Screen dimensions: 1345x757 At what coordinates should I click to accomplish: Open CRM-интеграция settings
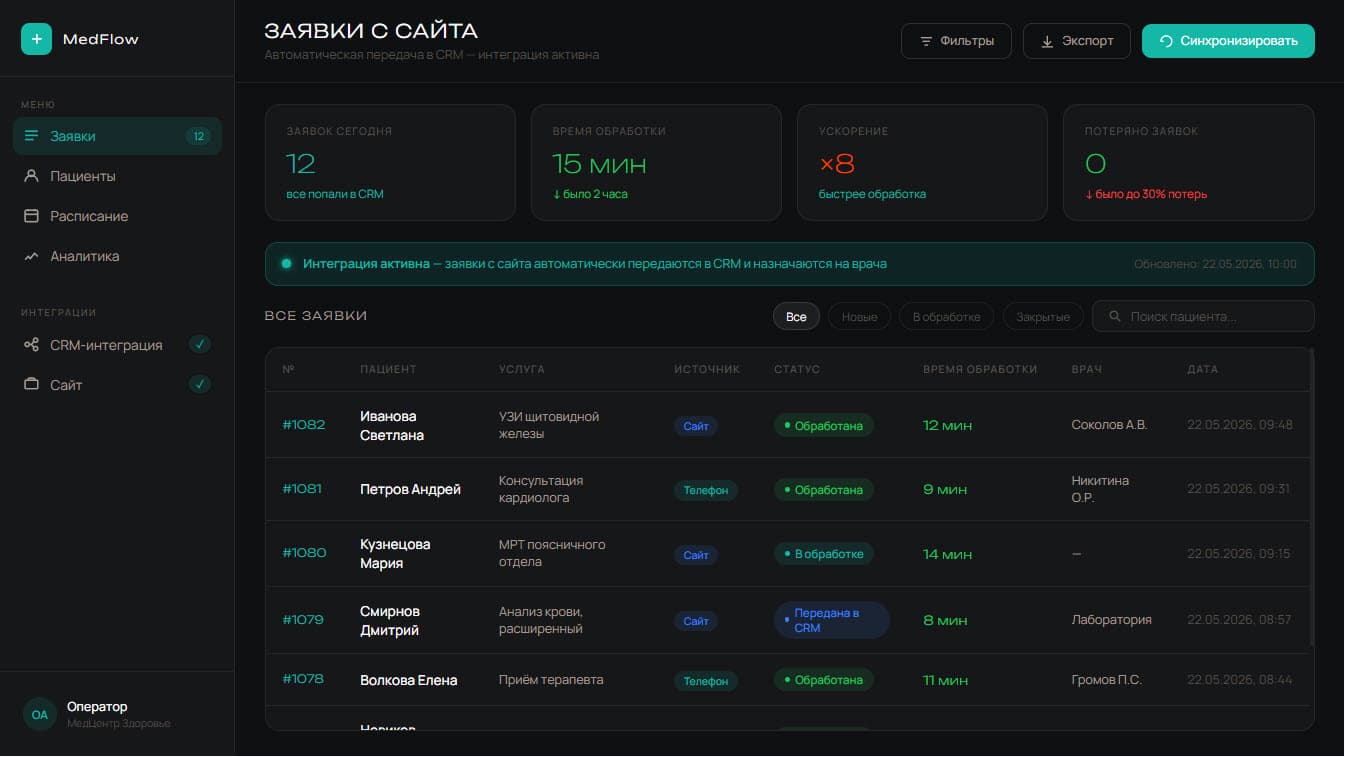[x=117, y=345]
